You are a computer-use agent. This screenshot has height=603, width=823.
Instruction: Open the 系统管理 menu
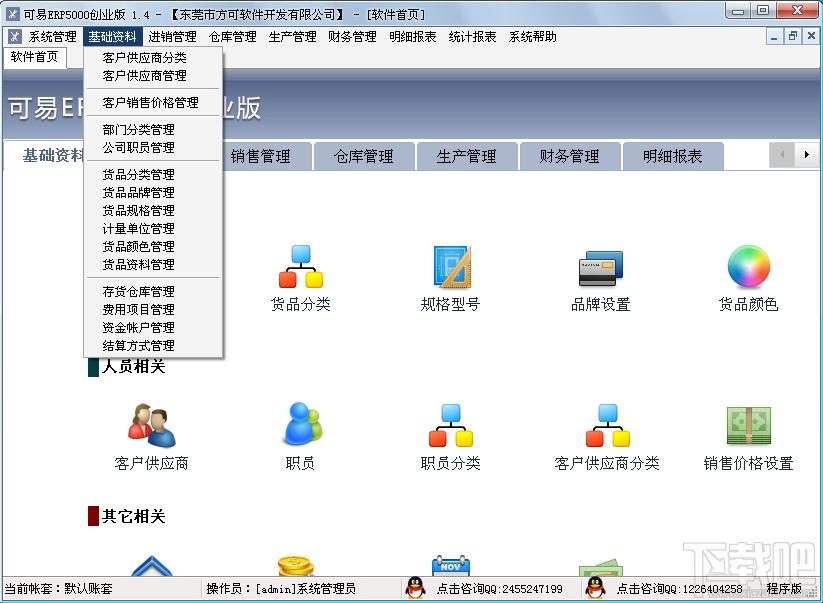pos(52,36)
